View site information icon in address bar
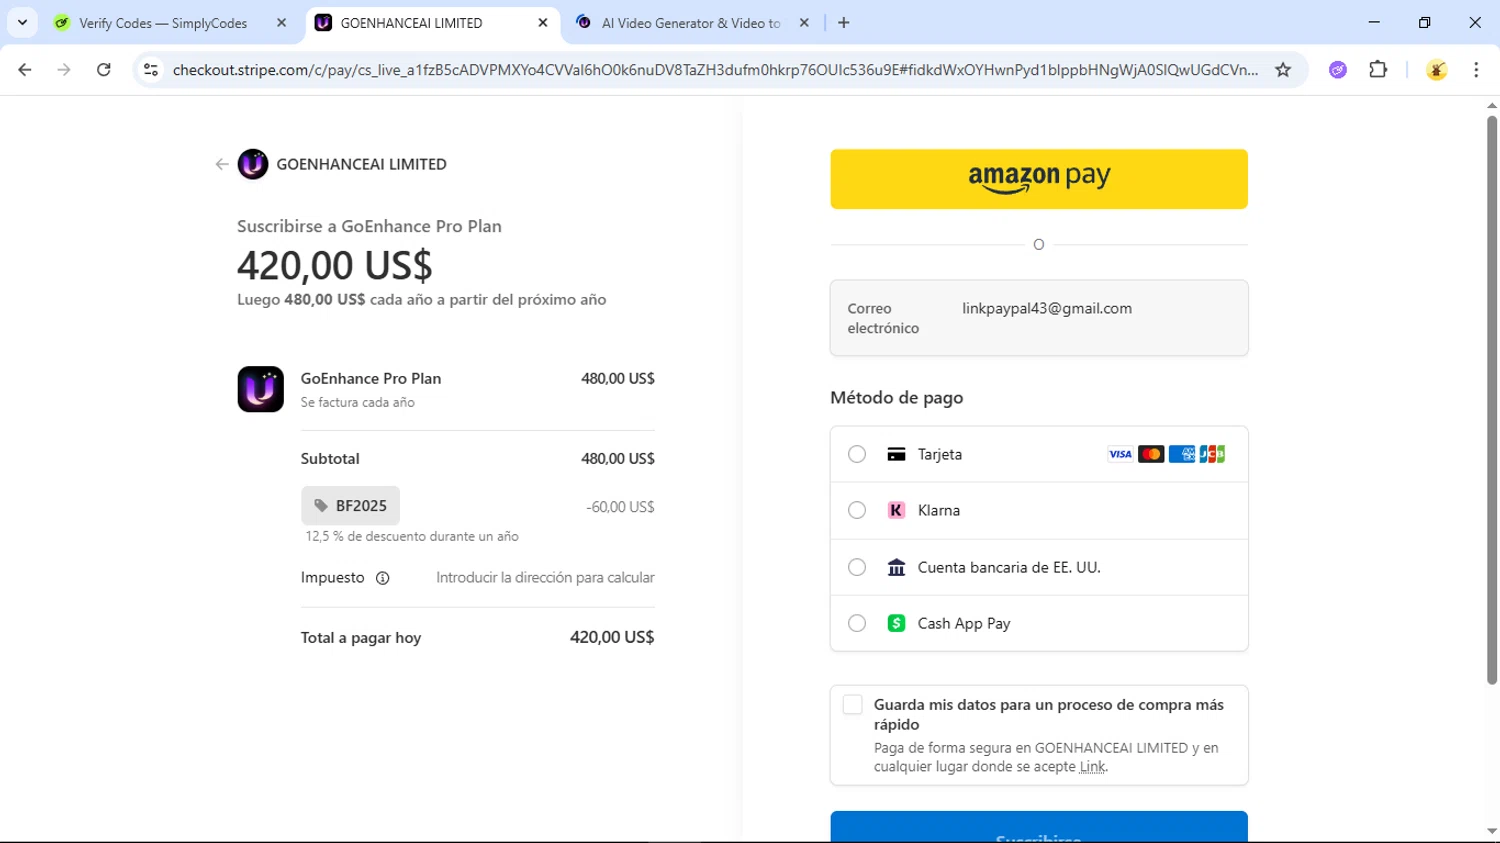The width and height of the screenshot is (1500, 843). [x=151, y=70]
